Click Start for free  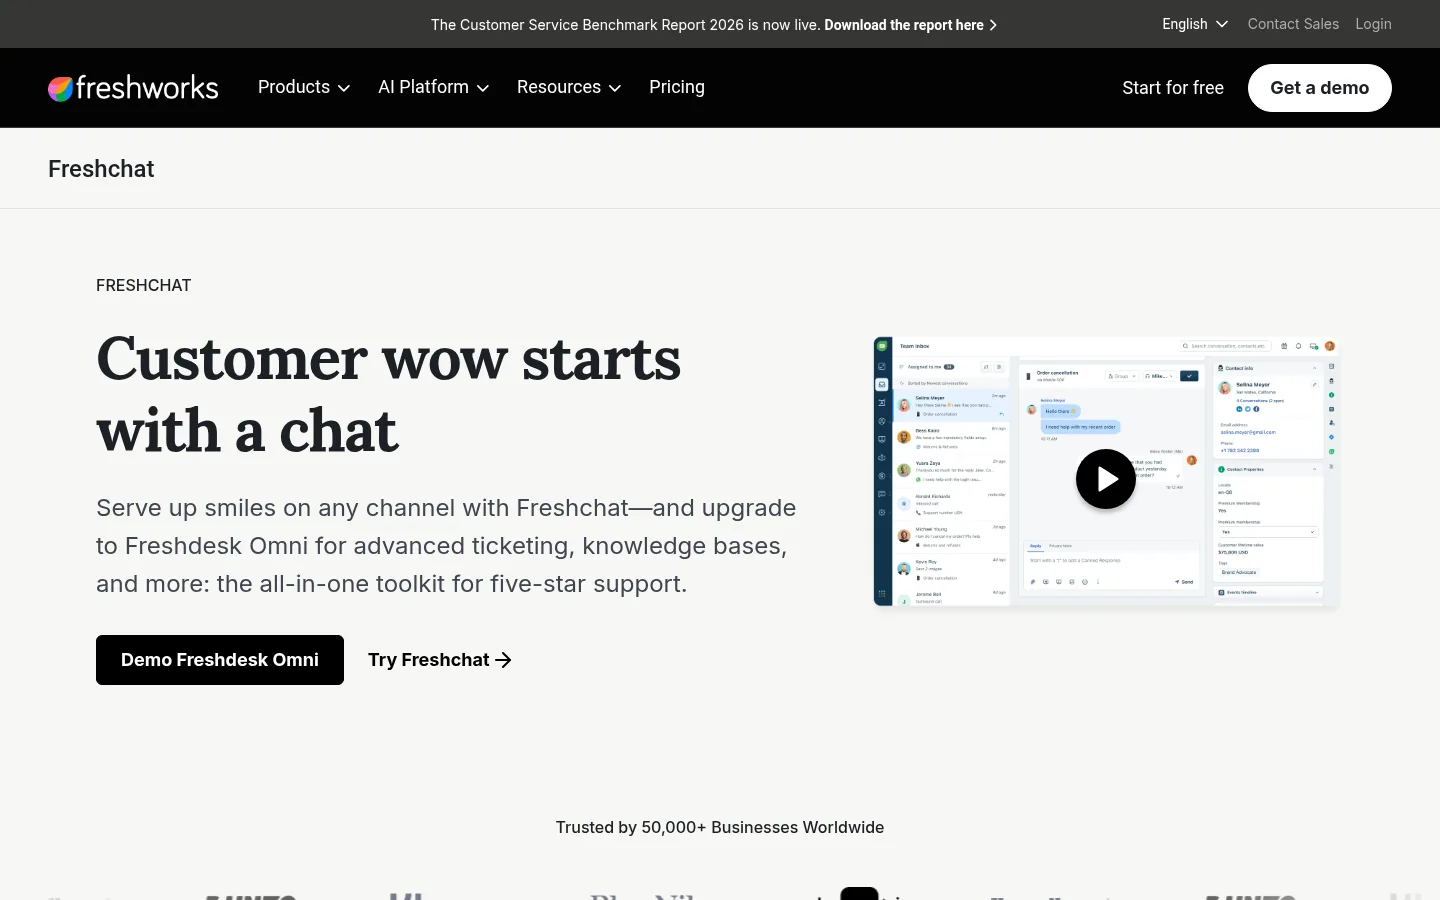tap(1173, 88)
